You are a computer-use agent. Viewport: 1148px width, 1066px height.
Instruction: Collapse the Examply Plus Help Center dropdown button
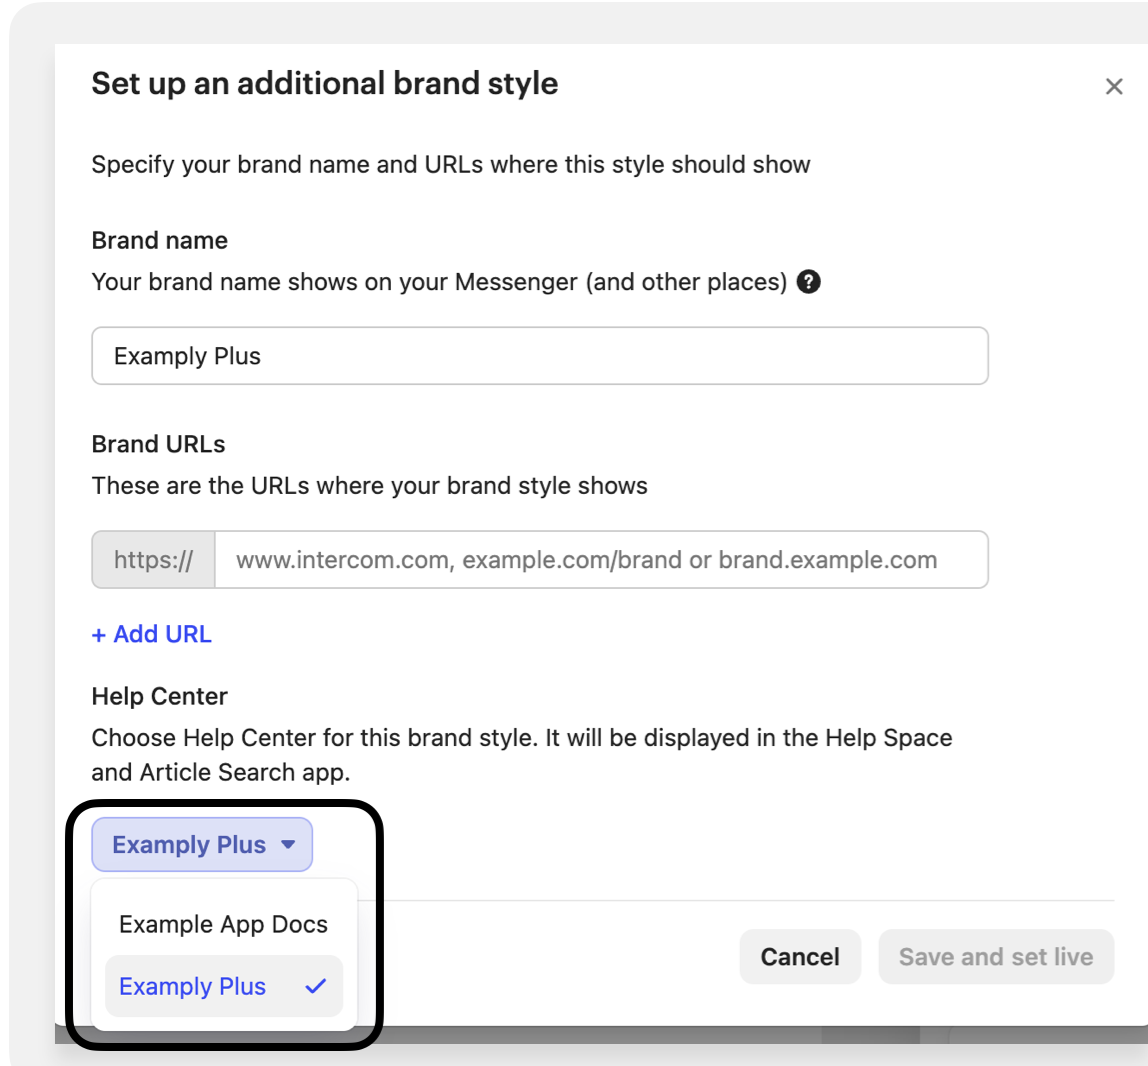pyautogui.click(x=201, y=845)
